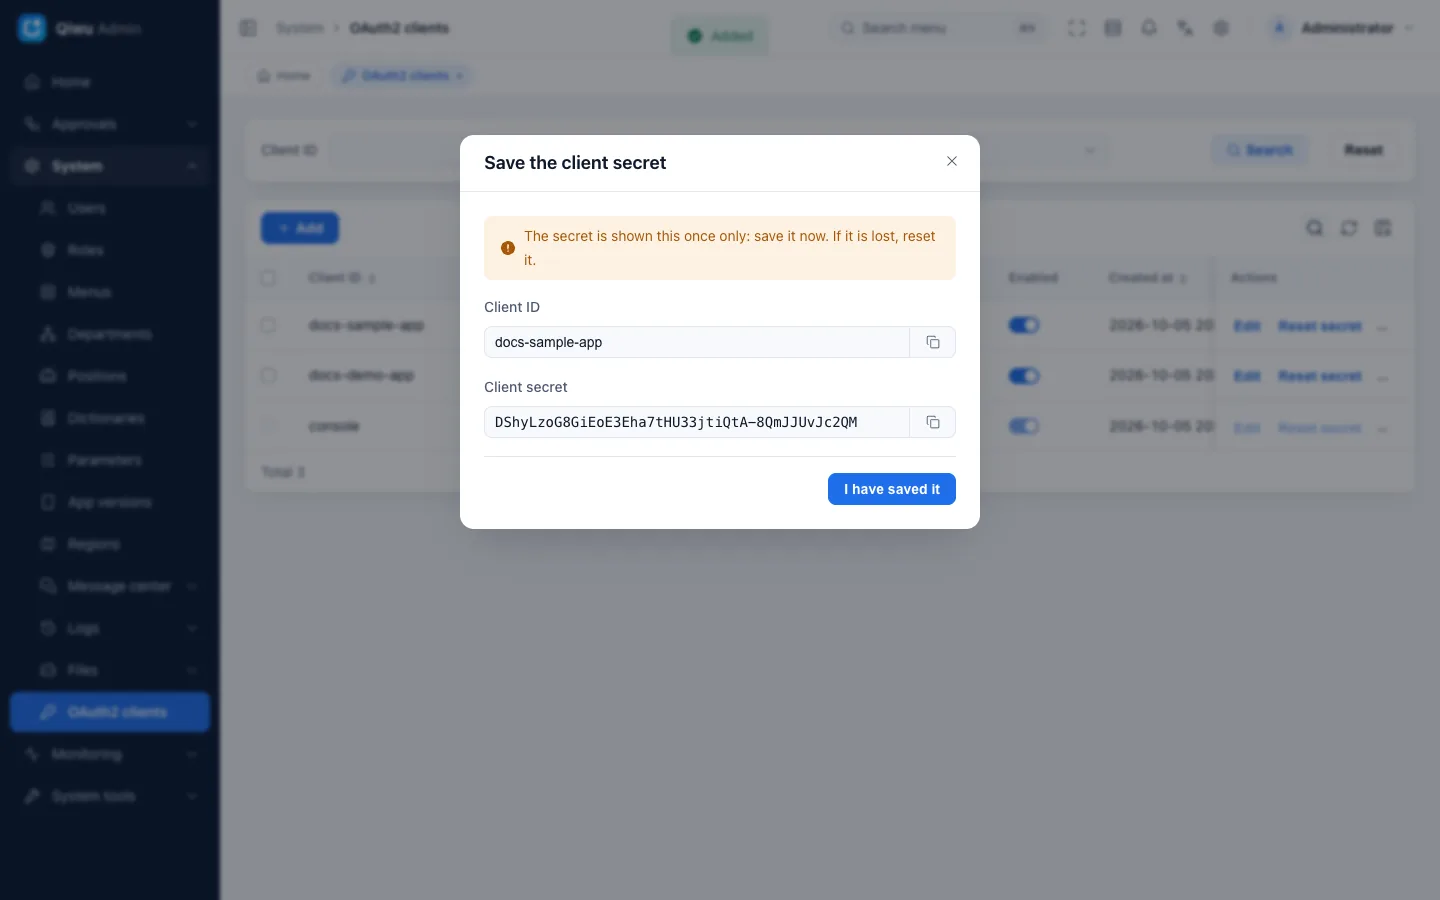Expand System tools in the sidebar
The height and width of the screenshot is (900, 1440).
coord(110,796)
